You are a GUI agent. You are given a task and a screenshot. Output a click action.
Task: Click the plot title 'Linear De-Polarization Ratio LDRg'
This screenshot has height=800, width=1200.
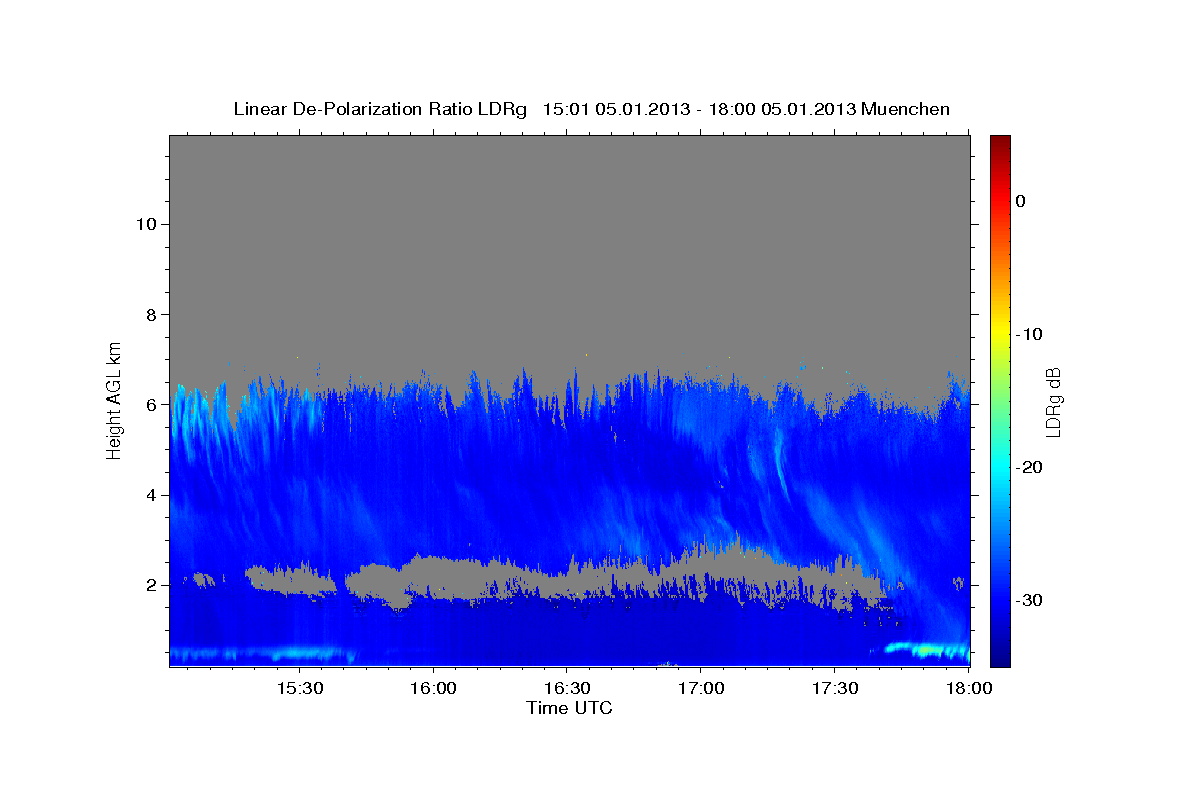tap(380, 109)
